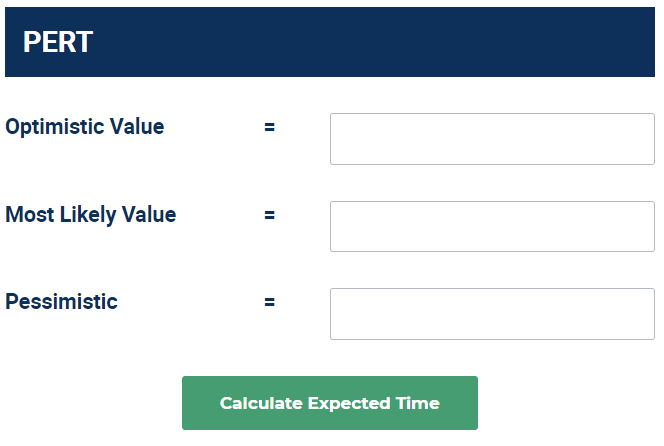Select the Most Likely Value label
The width and height of the screenshot is (664, 446).
[x=91, y=214]
